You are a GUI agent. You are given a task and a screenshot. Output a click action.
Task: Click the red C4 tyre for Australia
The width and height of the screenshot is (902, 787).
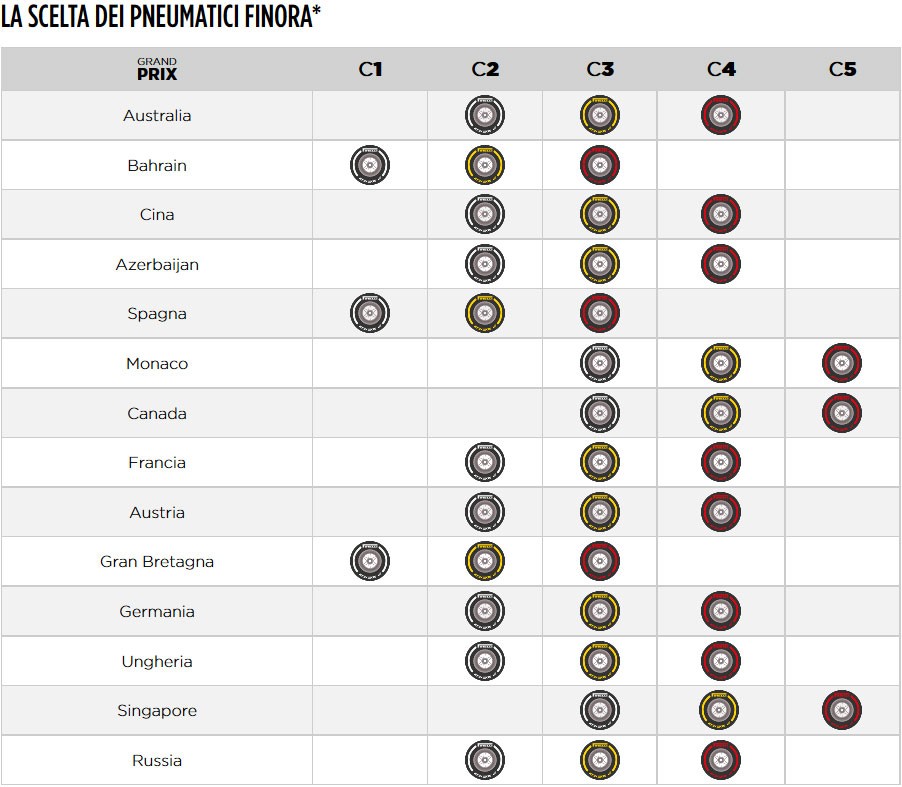(720, 116)
